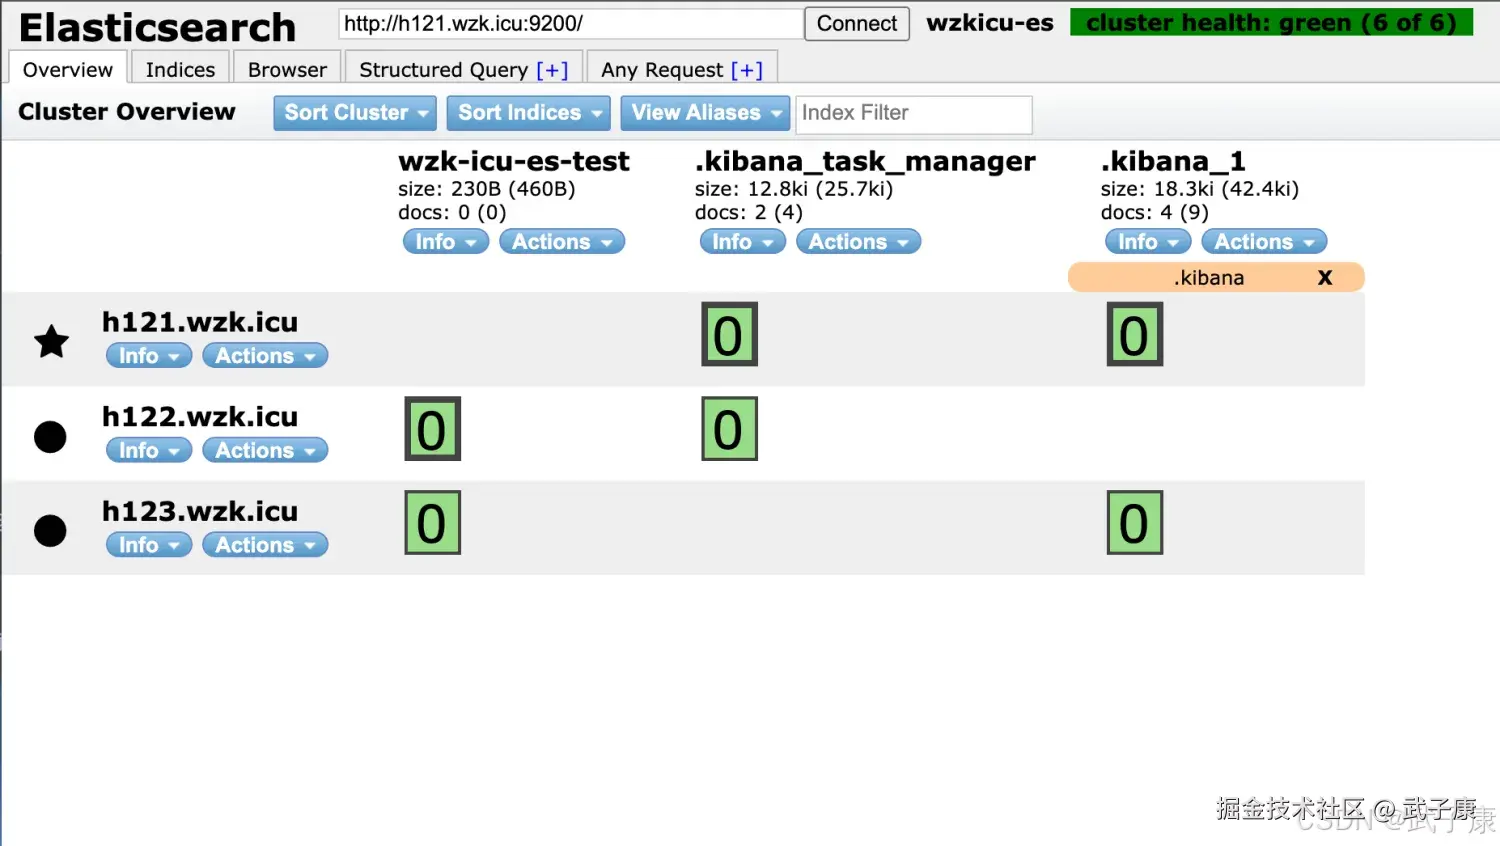Open the Sort Indices dropdown

pos(528,112)
